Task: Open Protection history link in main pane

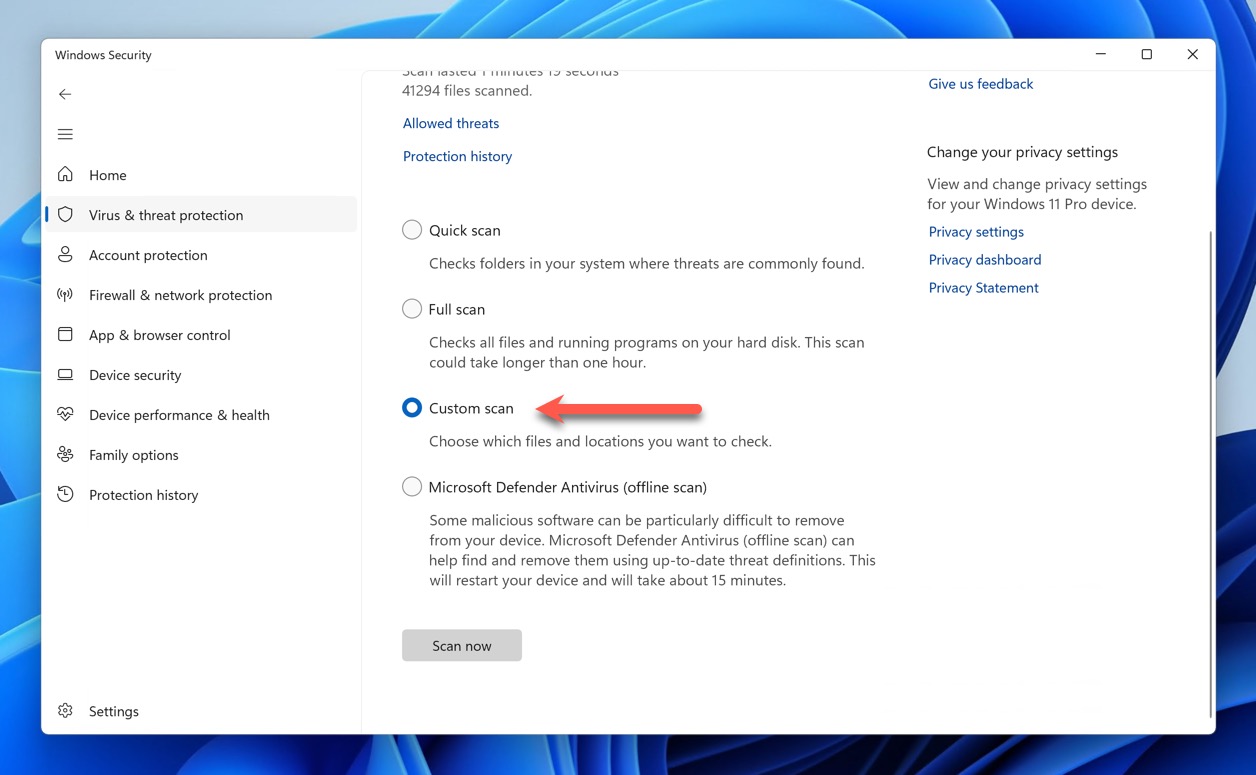Action: coord(457,156)
